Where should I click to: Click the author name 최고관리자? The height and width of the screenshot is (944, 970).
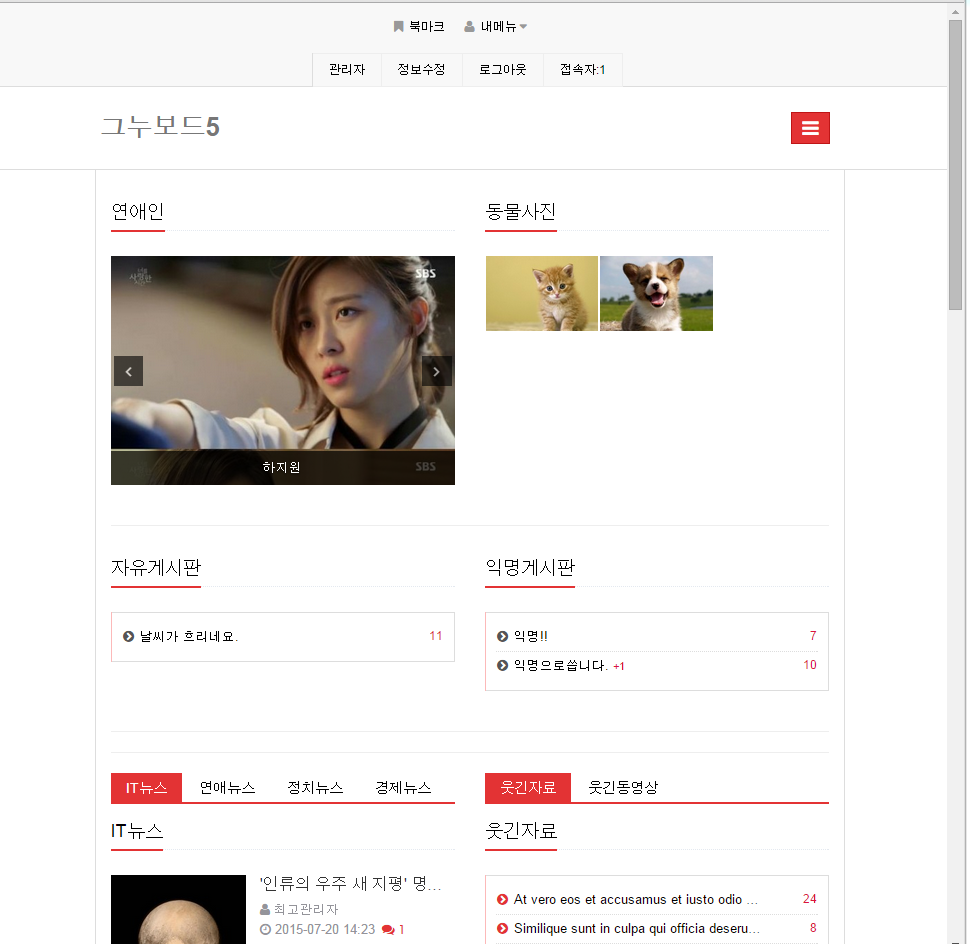[x=306, y=909]
